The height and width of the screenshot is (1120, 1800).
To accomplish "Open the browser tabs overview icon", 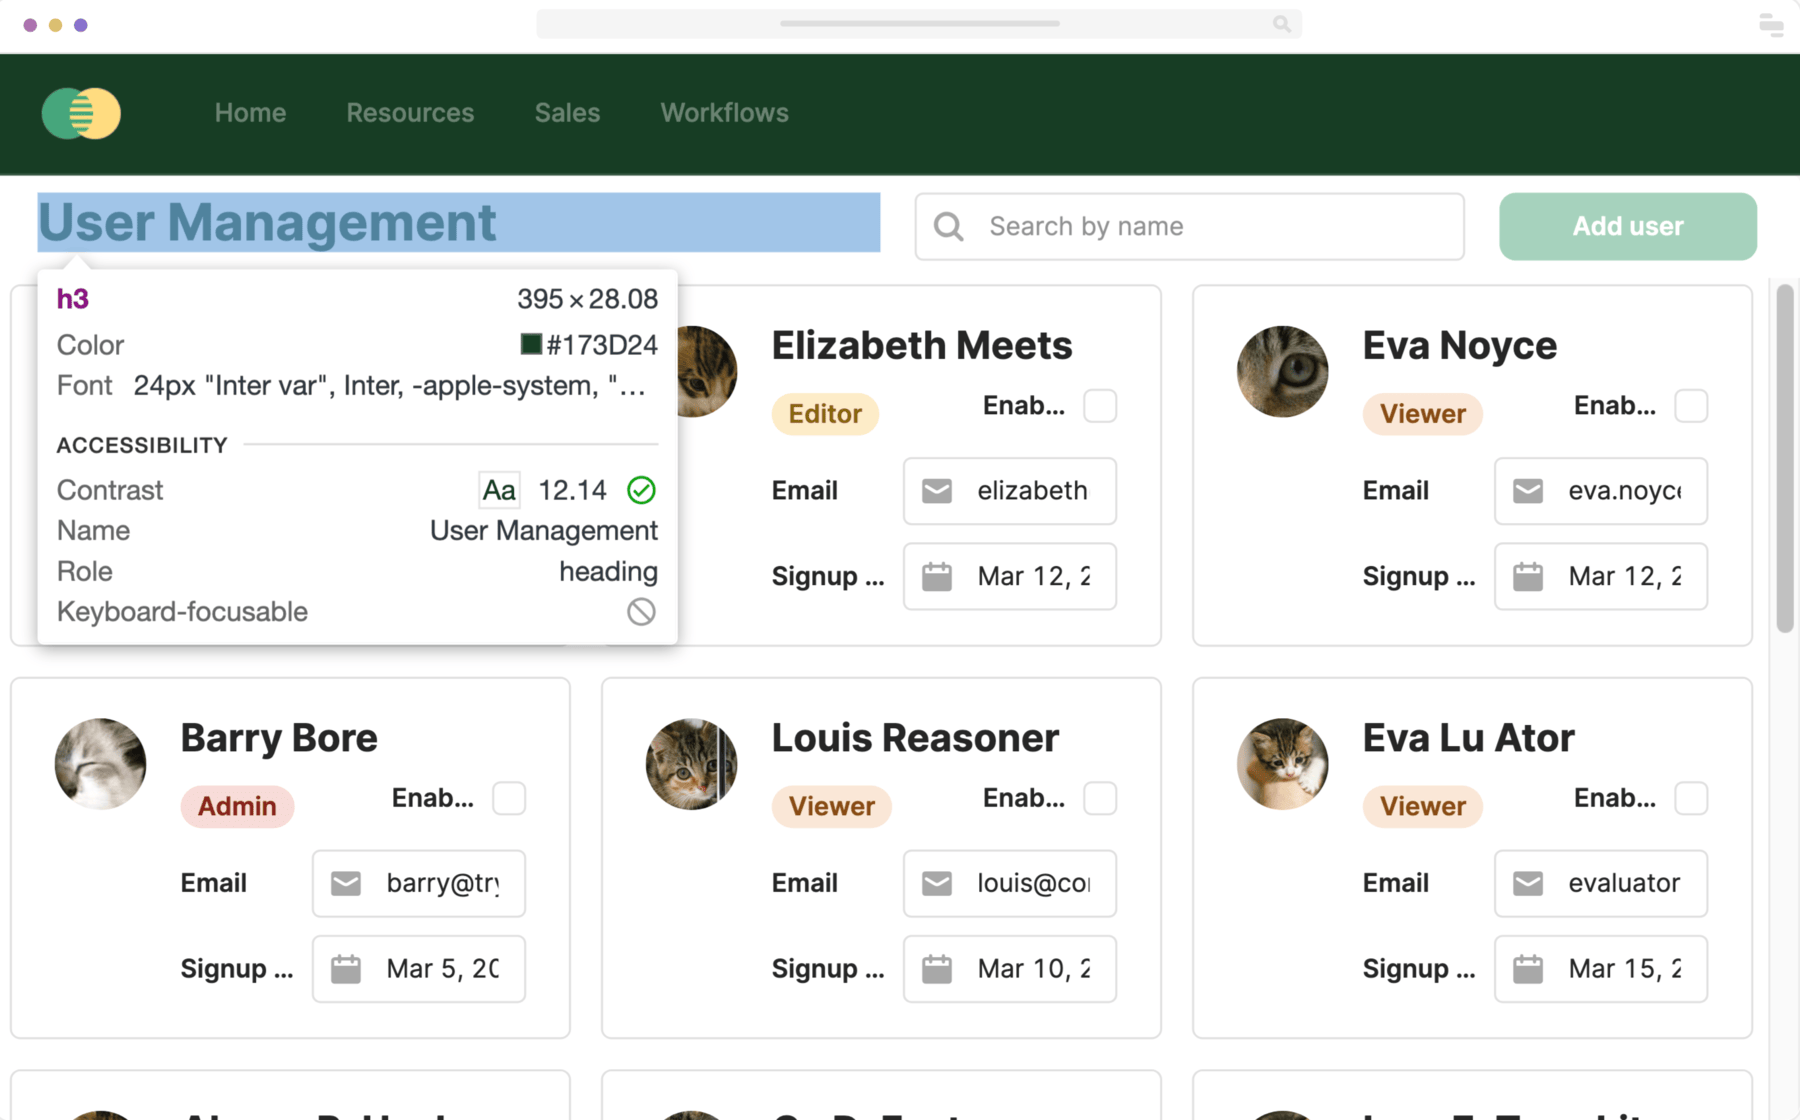I will 1771,24.
